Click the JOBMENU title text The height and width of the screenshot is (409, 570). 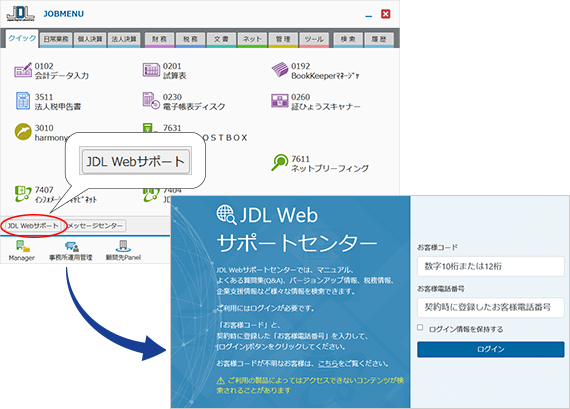(x=64, y=14)
